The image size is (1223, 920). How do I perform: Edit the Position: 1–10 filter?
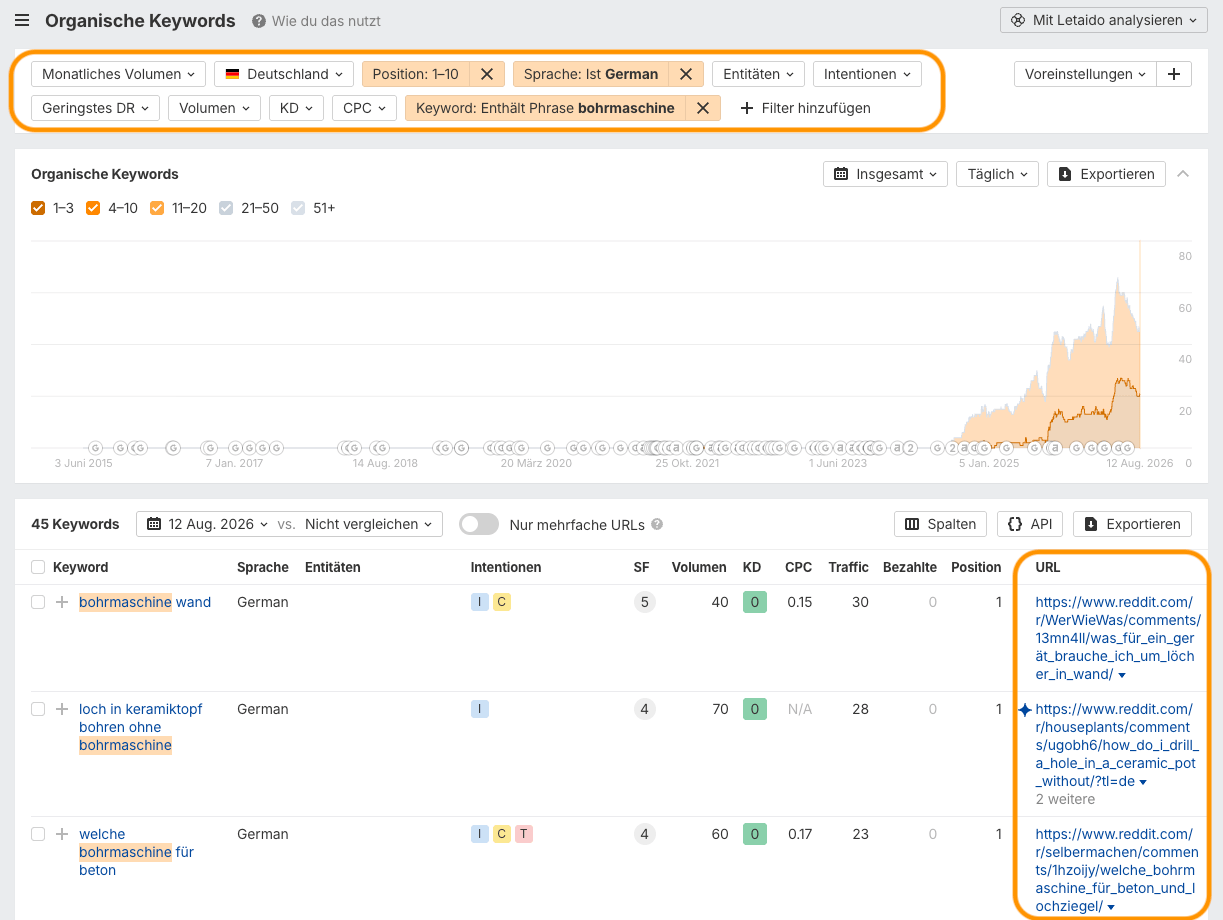pos(416,74)
